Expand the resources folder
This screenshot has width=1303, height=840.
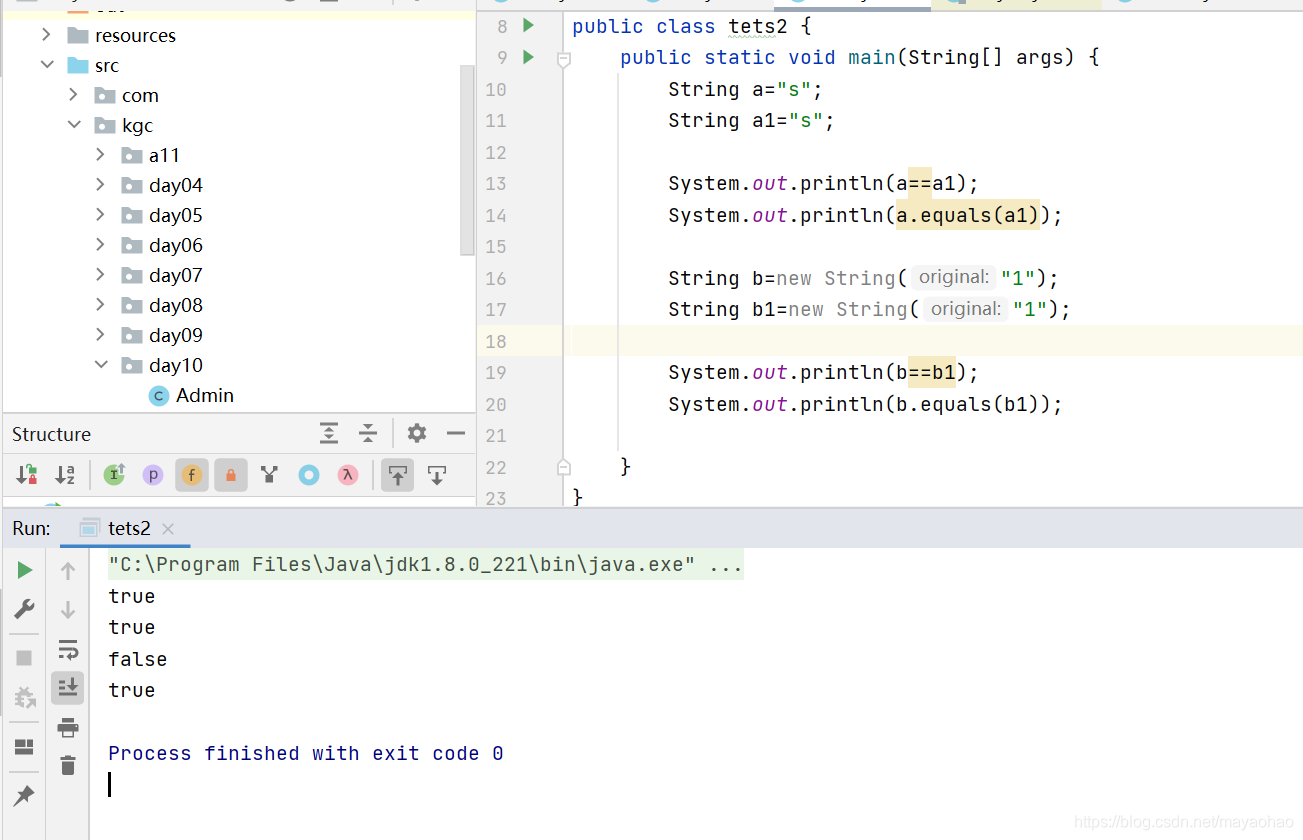(46, 34)
